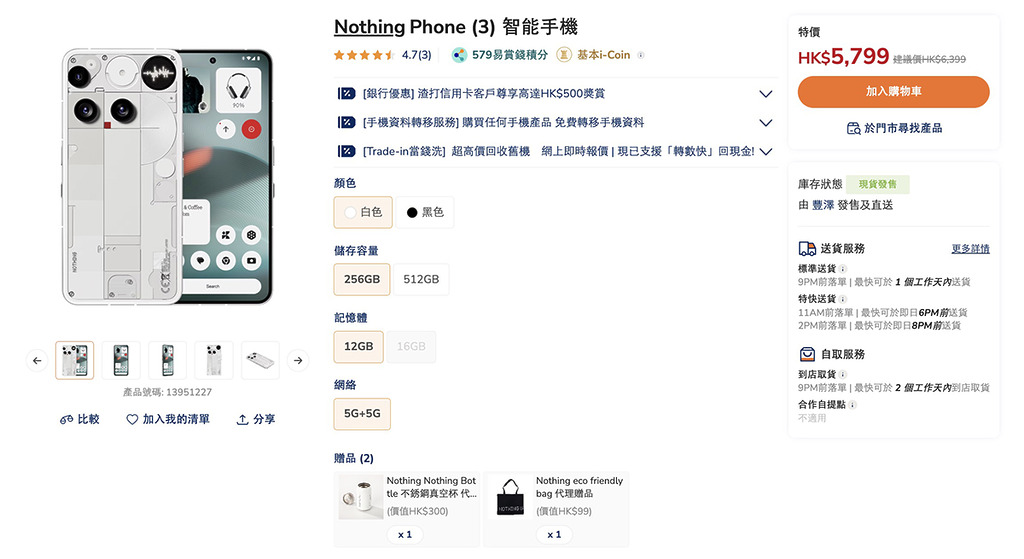Choose the black (黑色) color swatch
The height and width of the screenshot is (559, 1024).
coord(425,213)
